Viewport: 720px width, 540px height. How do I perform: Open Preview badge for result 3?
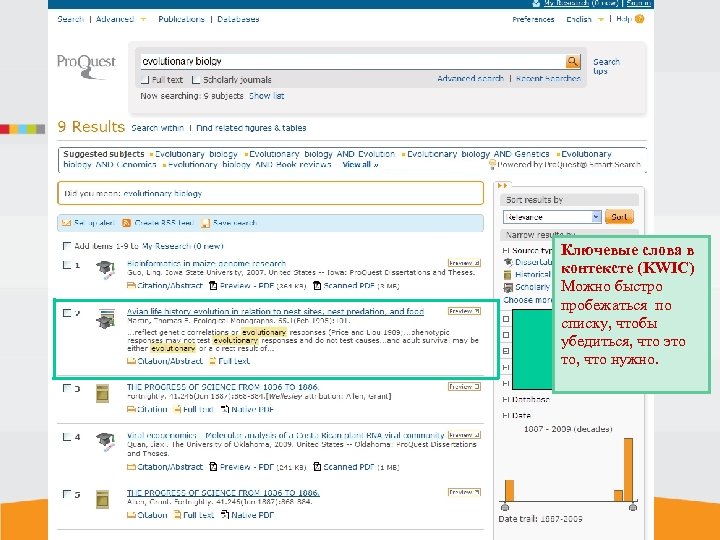pos(464,387)
